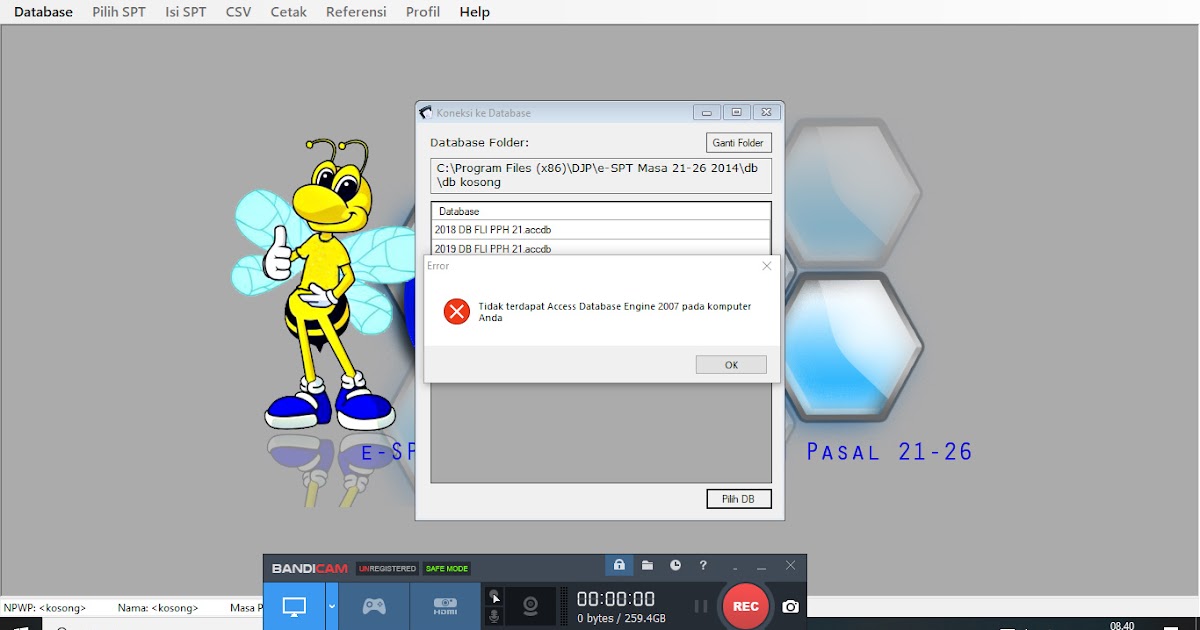Image resolution: width=1200 pixels, height=630 pixels.
Task: Click Nama status bar entry
Action: coord(158,607)
